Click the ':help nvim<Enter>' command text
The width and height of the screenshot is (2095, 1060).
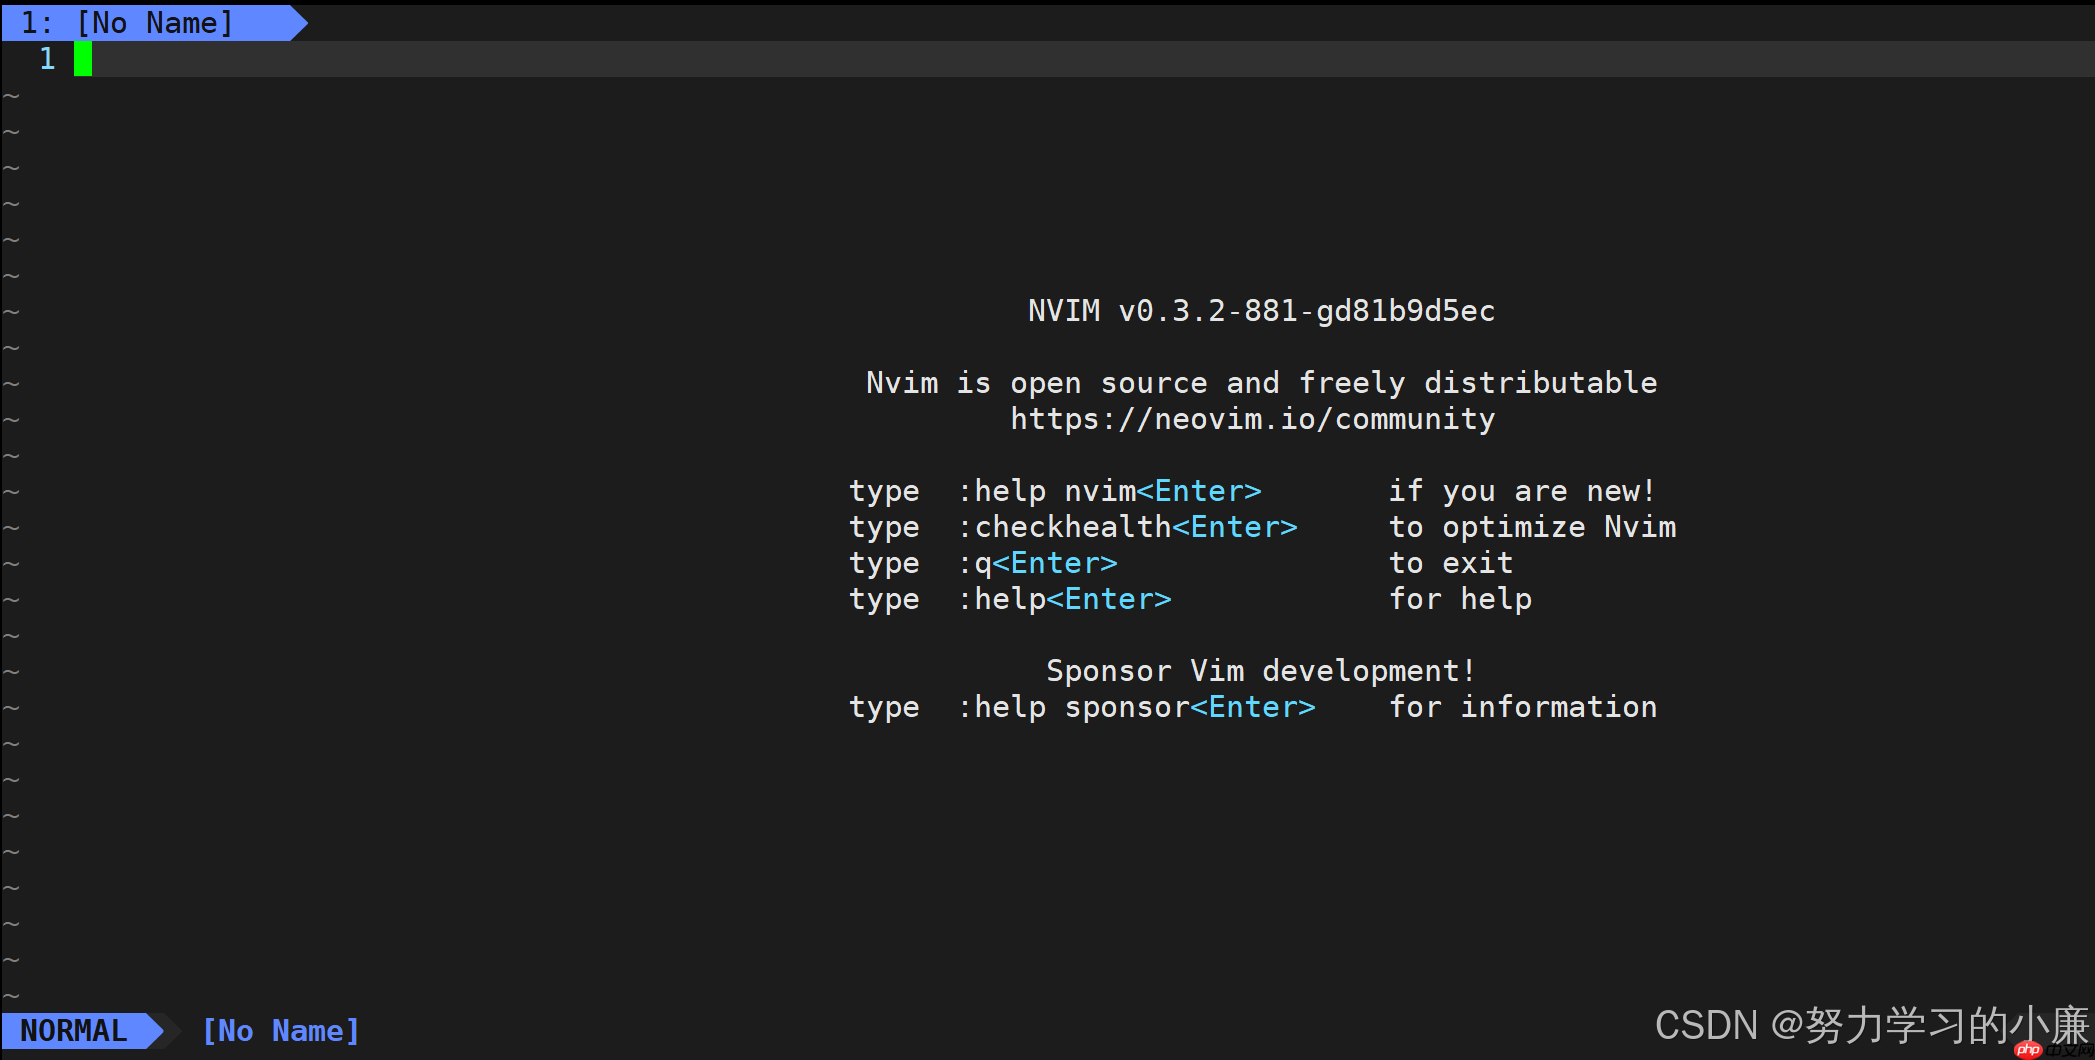pos(1109,491)
